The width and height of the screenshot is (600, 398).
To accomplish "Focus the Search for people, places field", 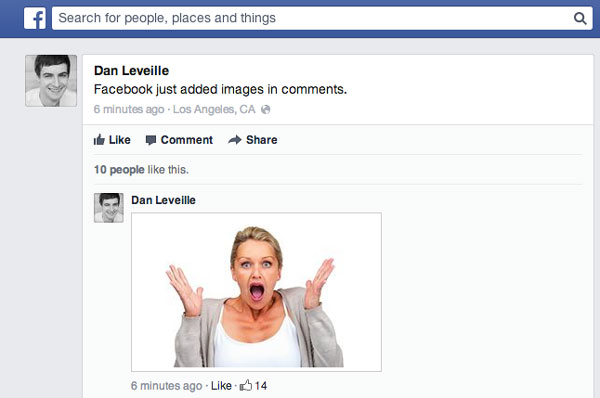I will 322,18.
